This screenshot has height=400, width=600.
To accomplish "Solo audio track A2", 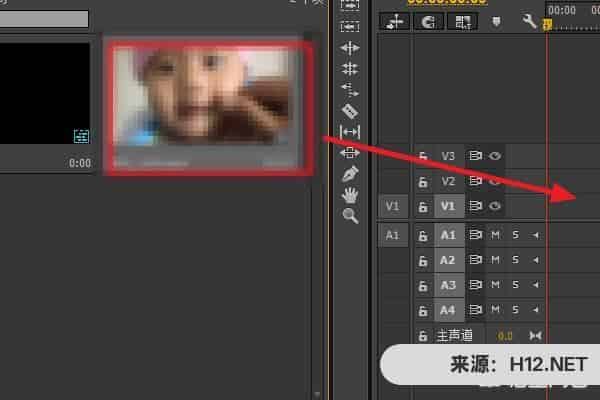I will (x=516, y=260).
